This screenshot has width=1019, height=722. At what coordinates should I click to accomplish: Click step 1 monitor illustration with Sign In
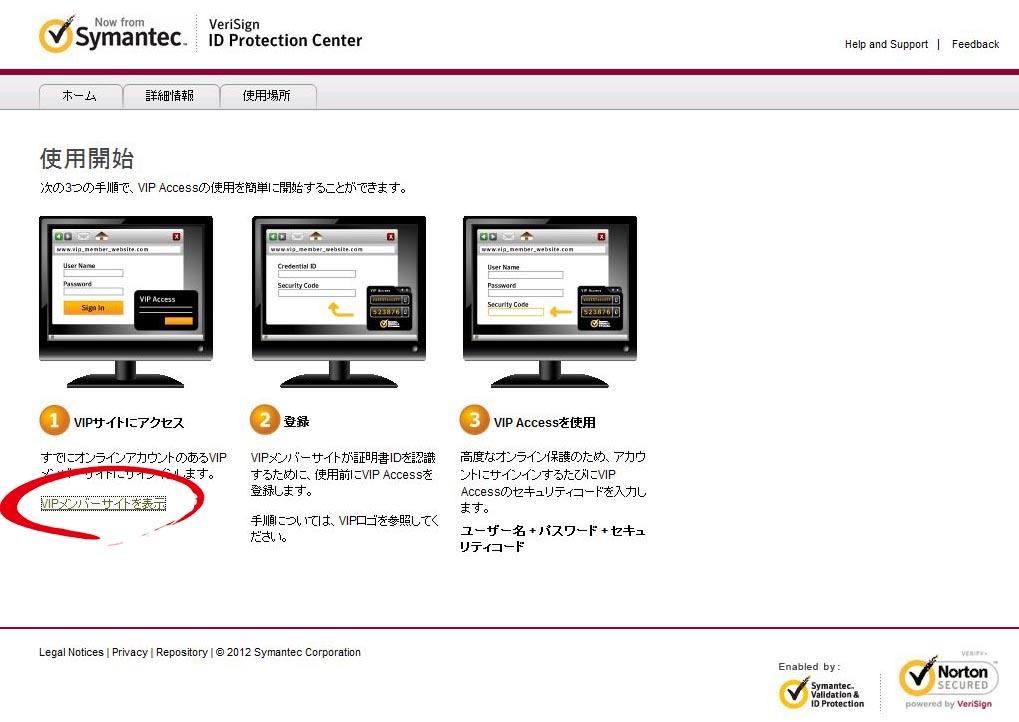coord(126,302)
